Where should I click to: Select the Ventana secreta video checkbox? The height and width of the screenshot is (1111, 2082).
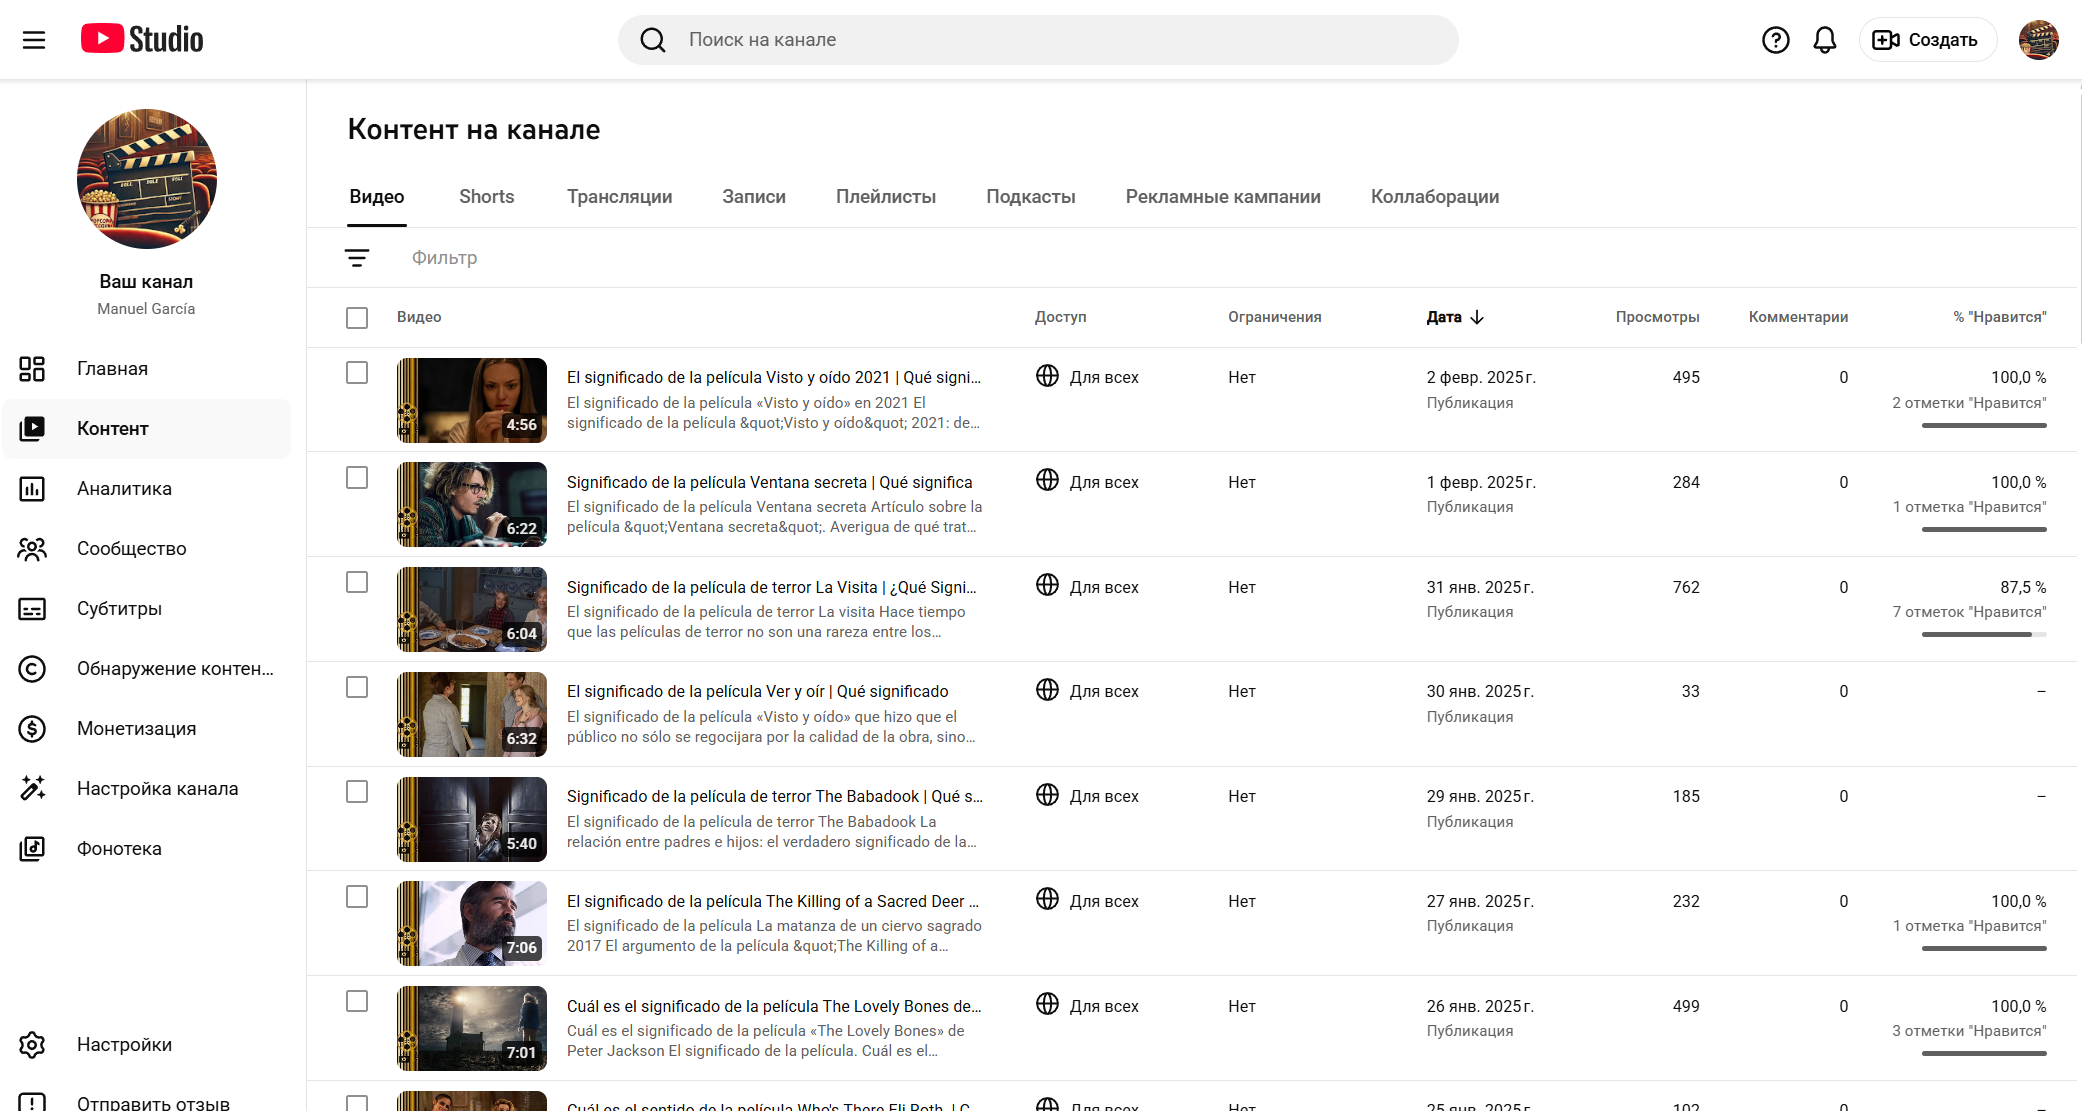click(357, 478)
